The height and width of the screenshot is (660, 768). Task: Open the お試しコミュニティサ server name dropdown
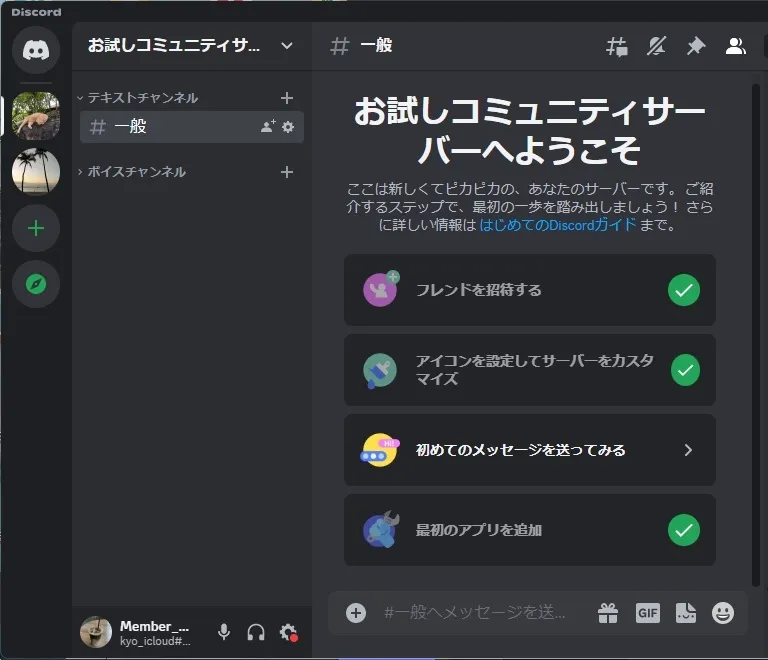pos(191,46)
